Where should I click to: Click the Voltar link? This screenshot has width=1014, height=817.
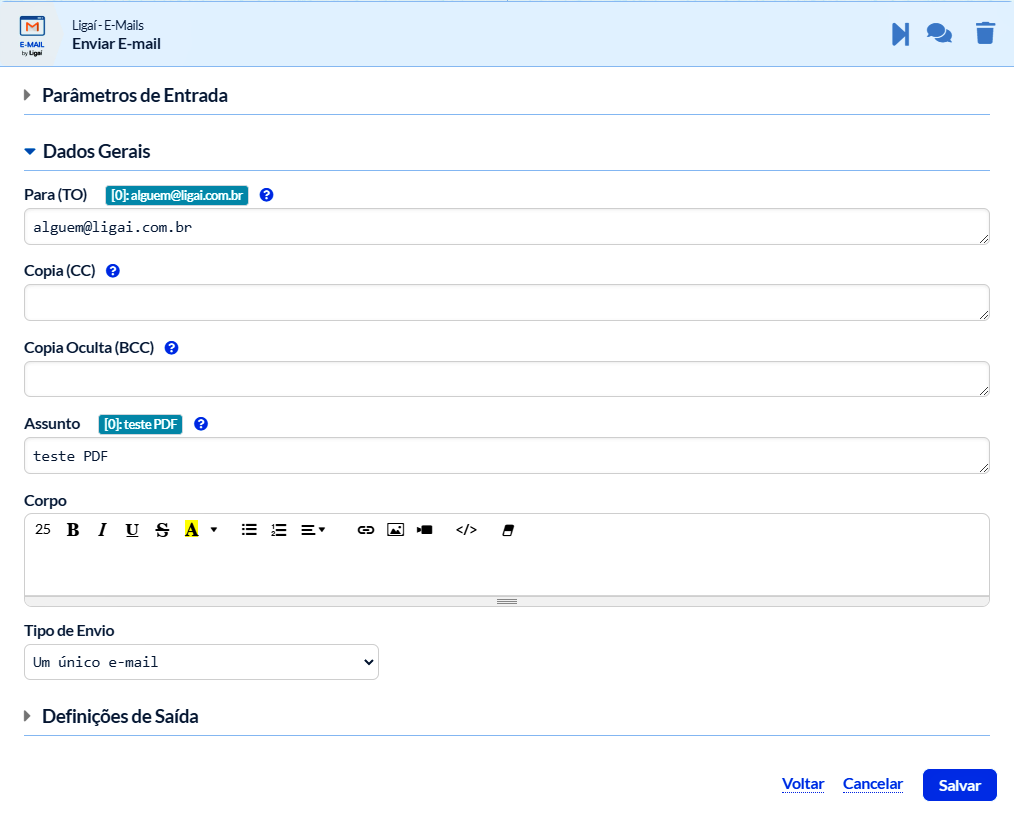[x=803, y=784]
